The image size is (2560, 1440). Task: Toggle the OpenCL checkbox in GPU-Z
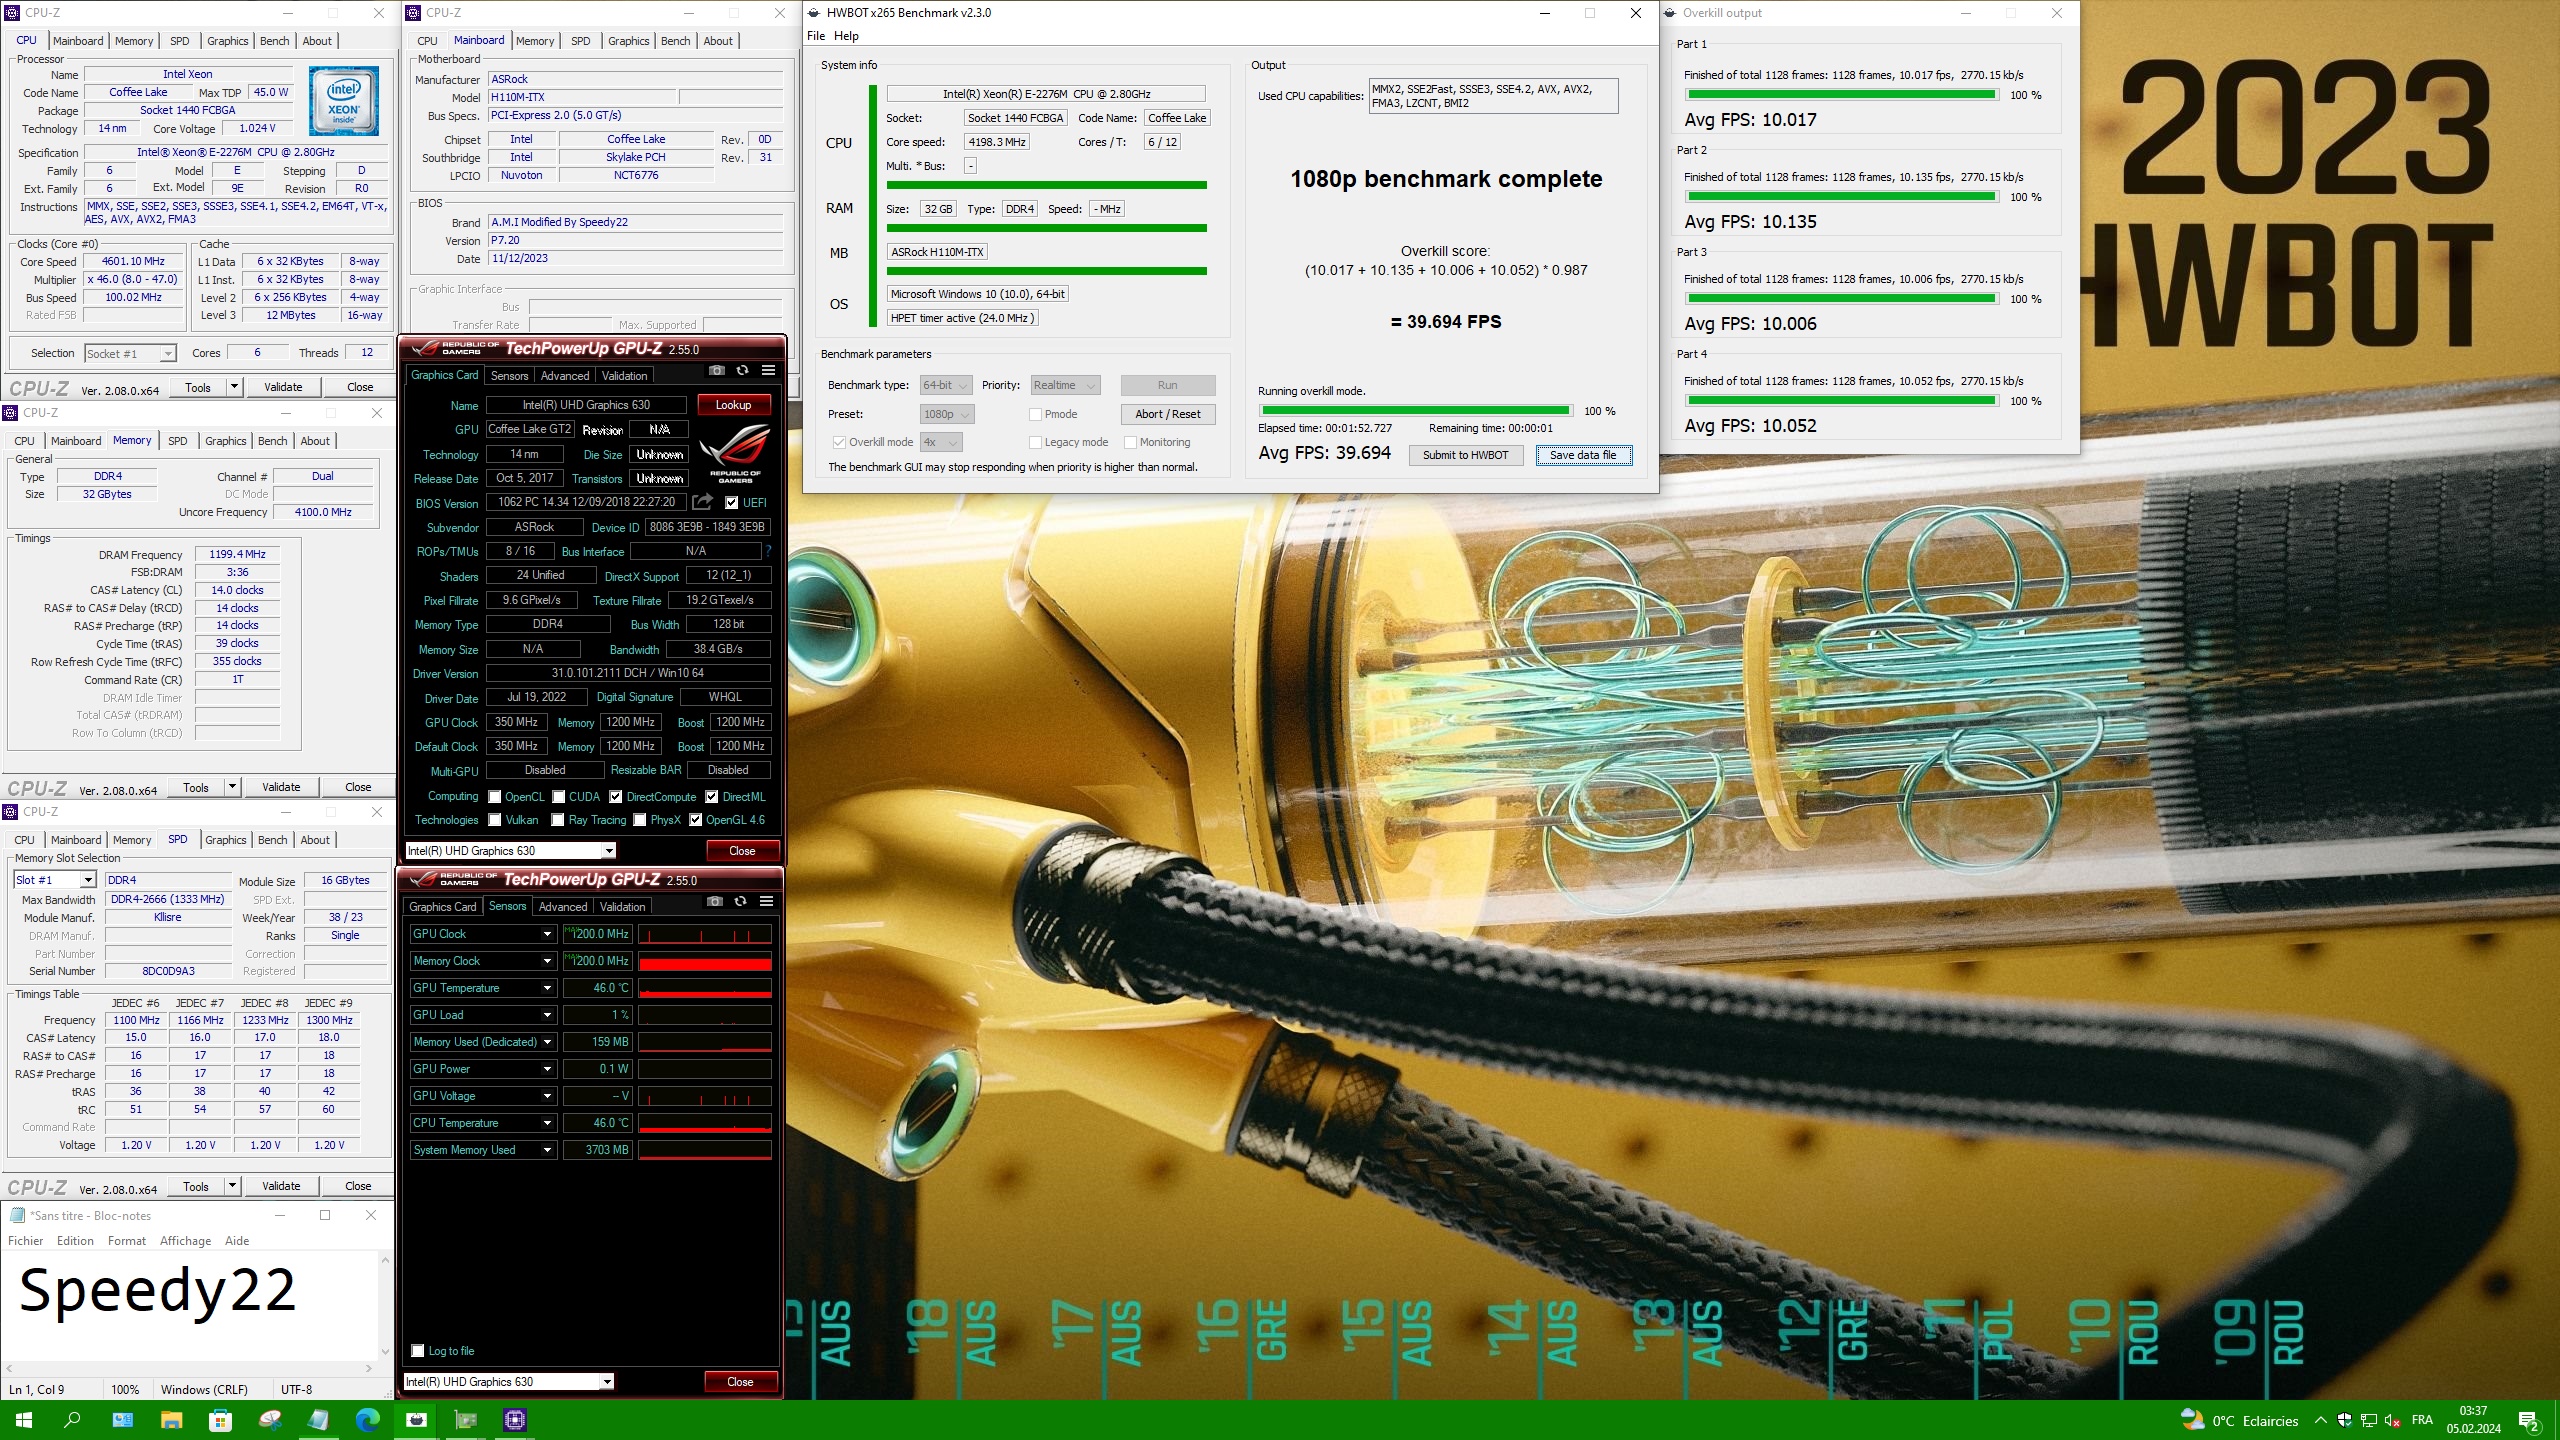[x=494, y=797]
